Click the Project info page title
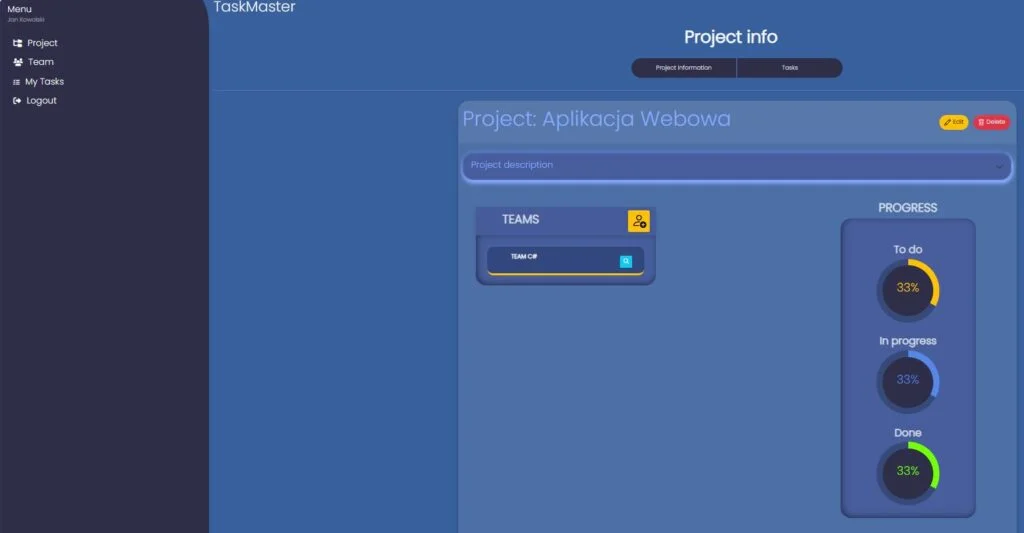This screenshot has width=1024, height=533. pyautogui.click(x=731, y=37)
